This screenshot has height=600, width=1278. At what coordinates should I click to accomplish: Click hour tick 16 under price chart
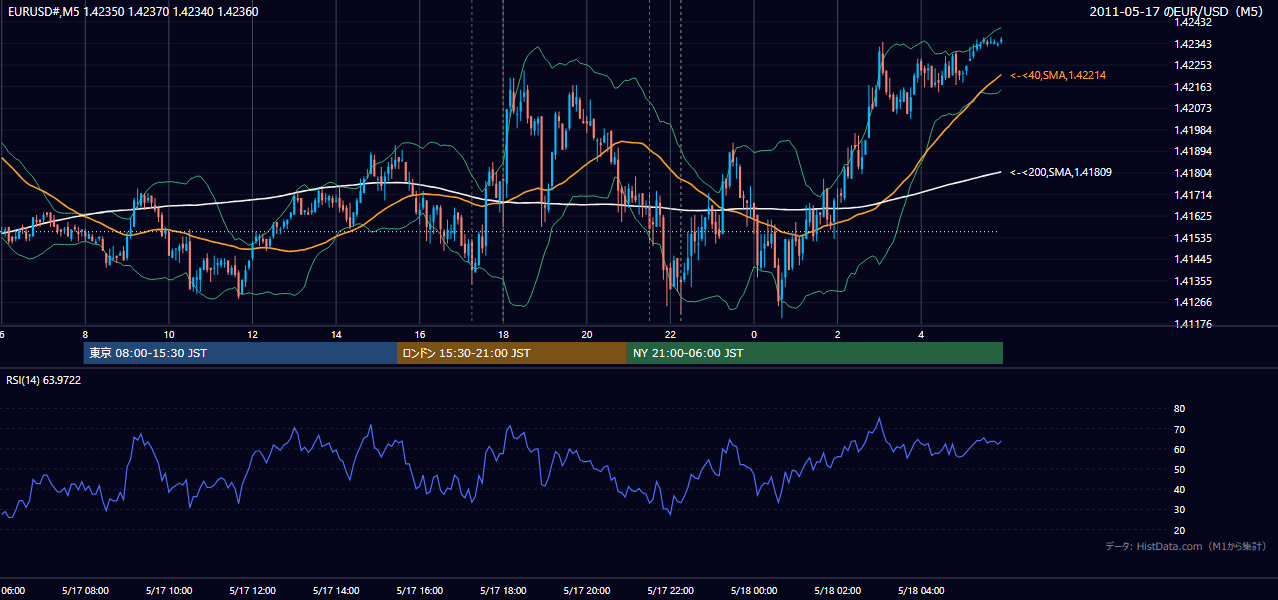click(420, 334)
